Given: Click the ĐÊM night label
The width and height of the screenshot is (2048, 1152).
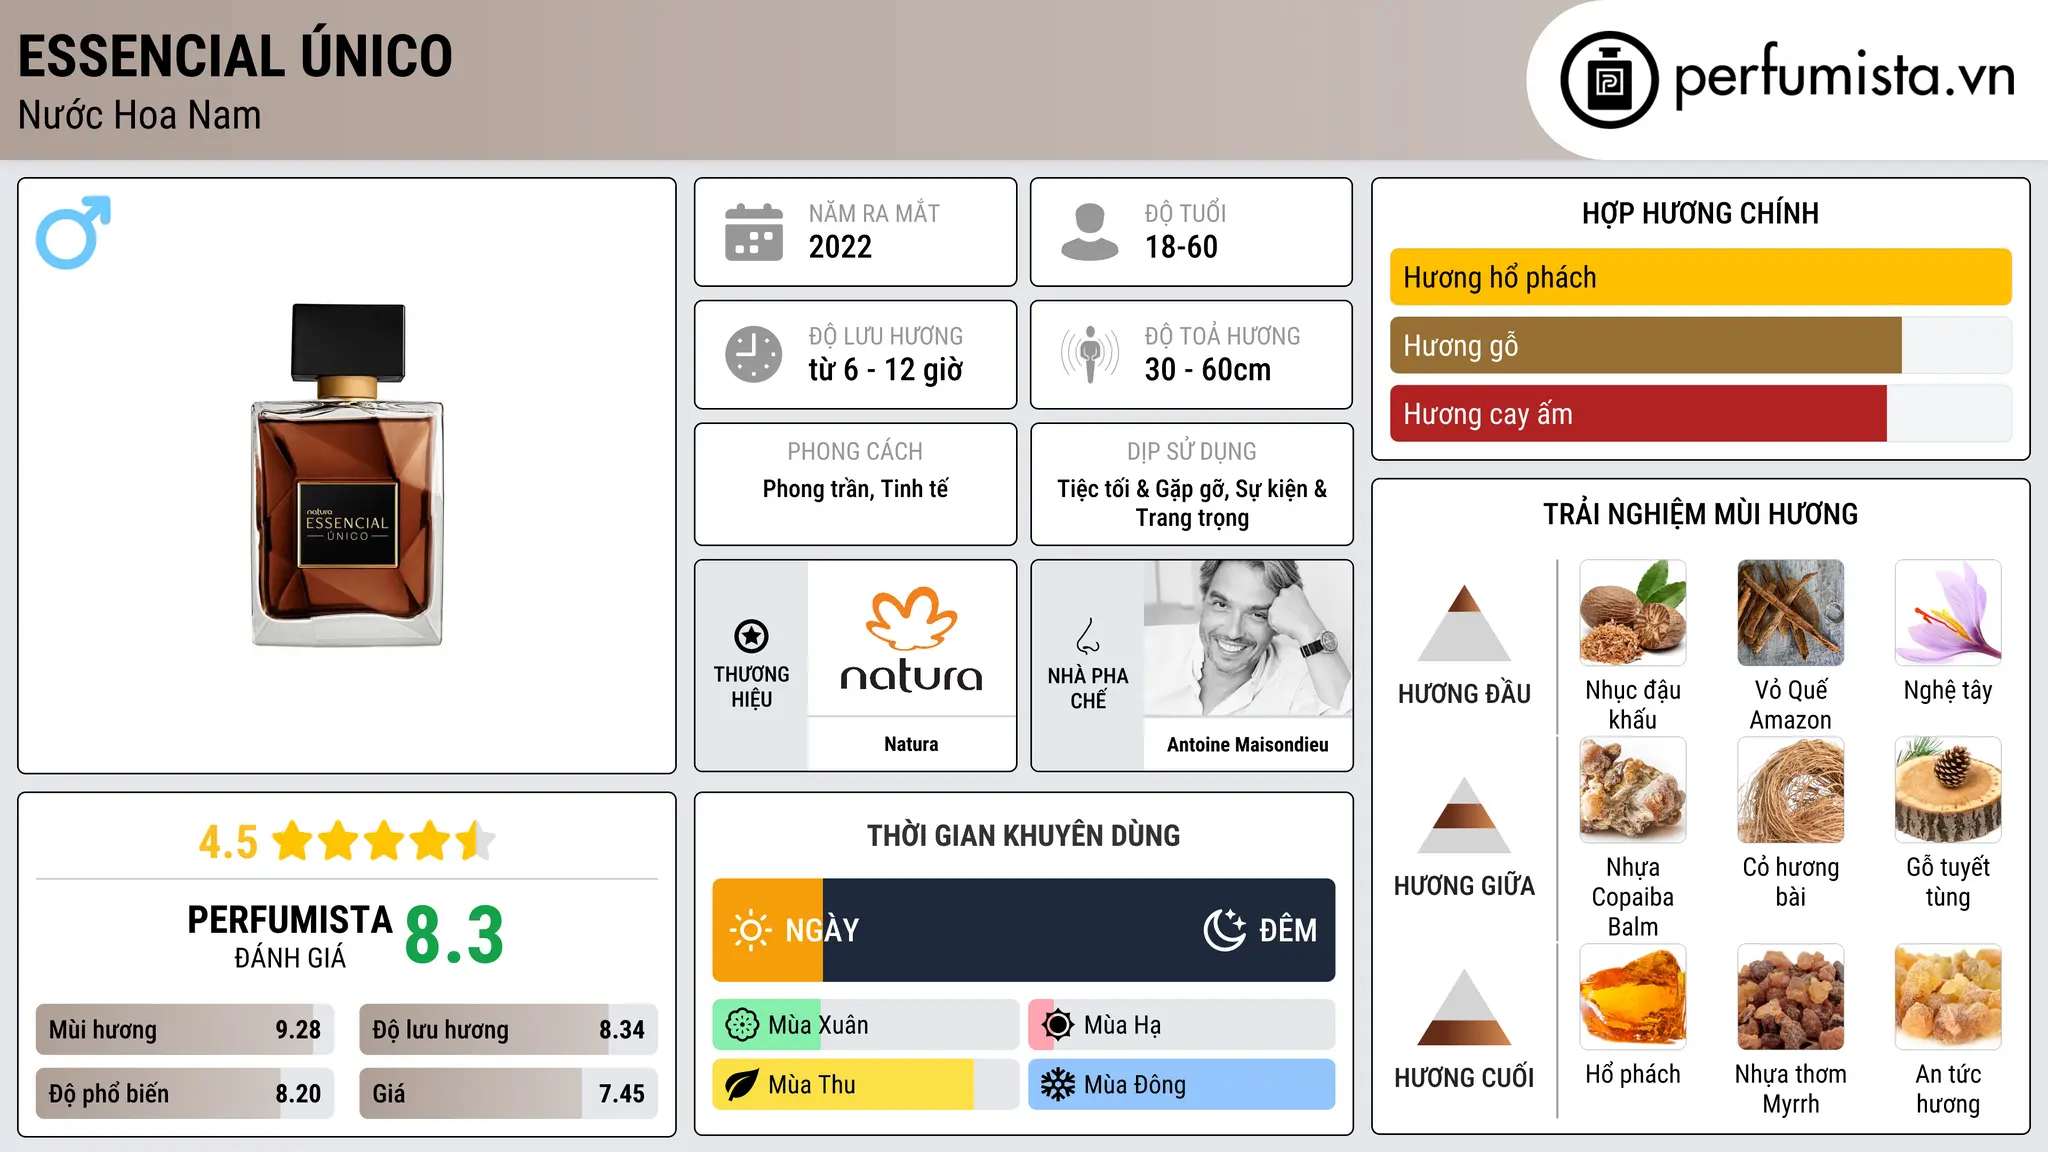Looking at the screenshot, I should click(x=1288, y=930).
